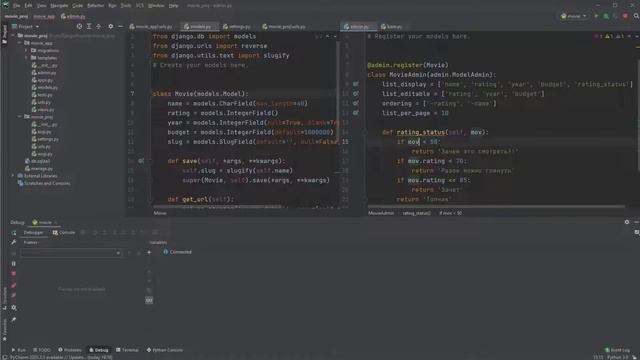The image size is (640, 360).
Task: Click the red stop icon in Debug sidebar
Action: click(13, 273)
